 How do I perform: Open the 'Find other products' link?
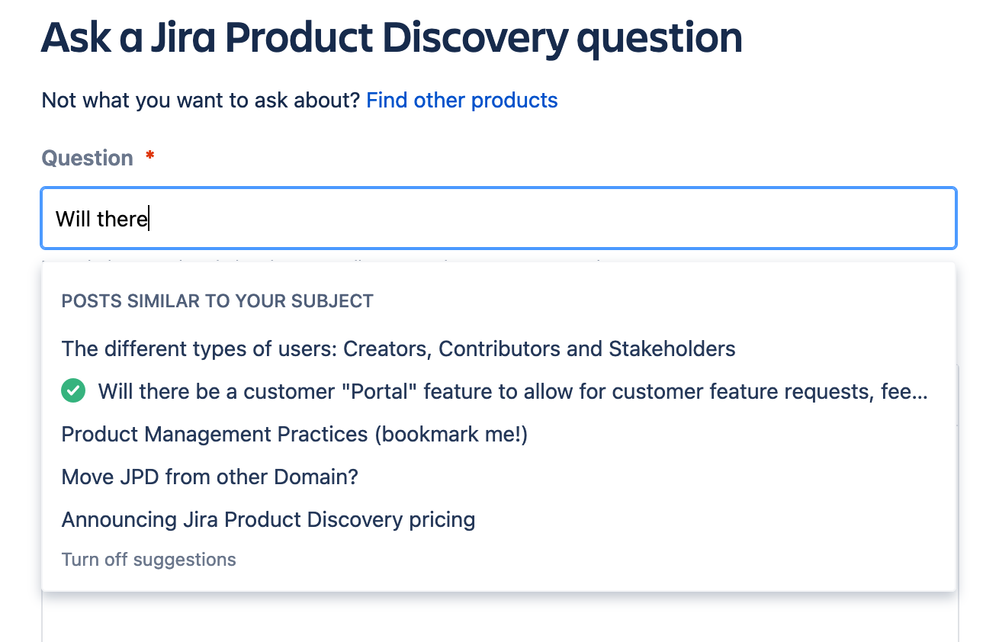(462, 100)
